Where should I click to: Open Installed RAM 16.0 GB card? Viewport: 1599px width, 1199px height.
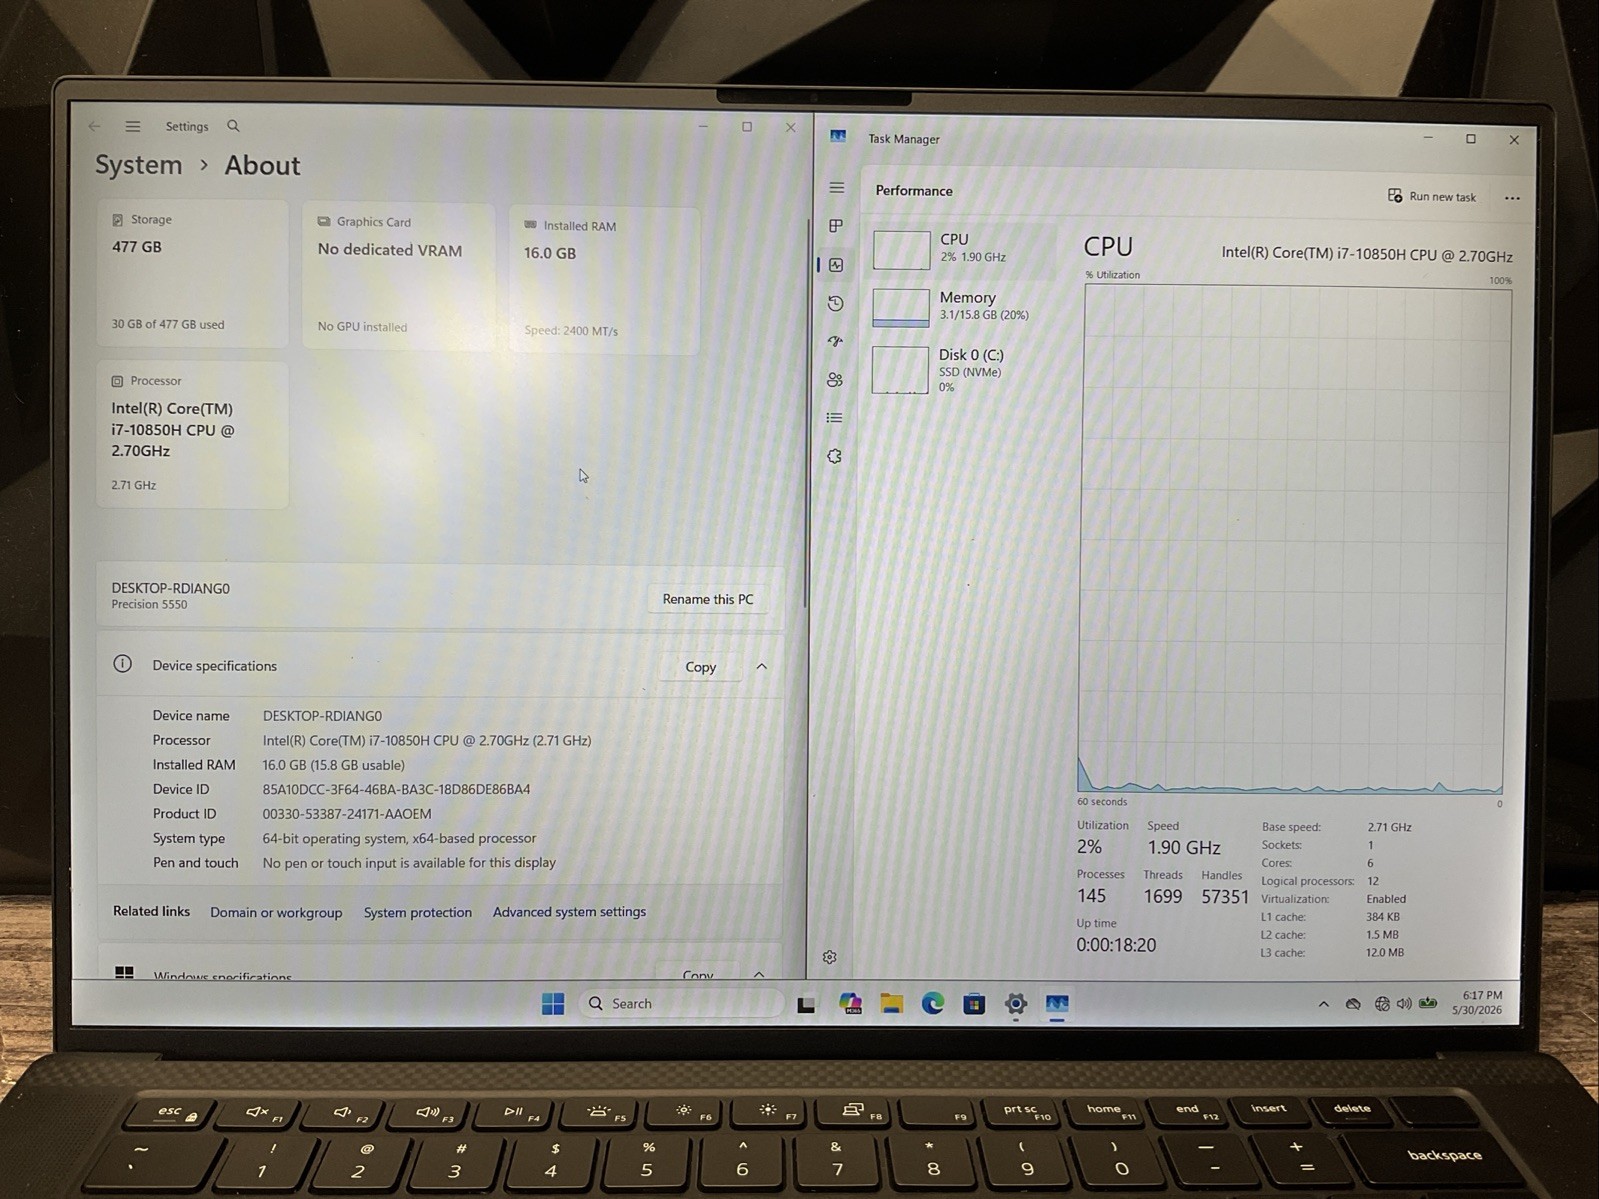pyautogui.click(x=604, y=280)
